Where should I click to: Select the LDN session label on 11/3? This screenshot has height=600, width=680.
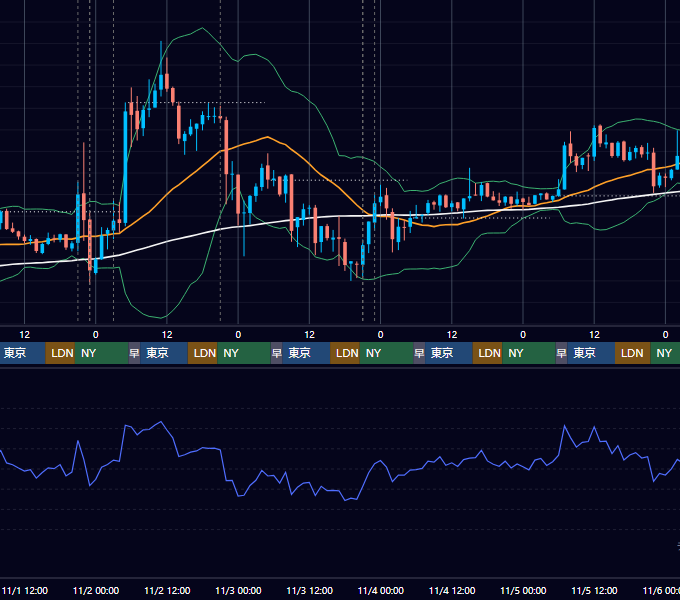(x=347, y=353)
